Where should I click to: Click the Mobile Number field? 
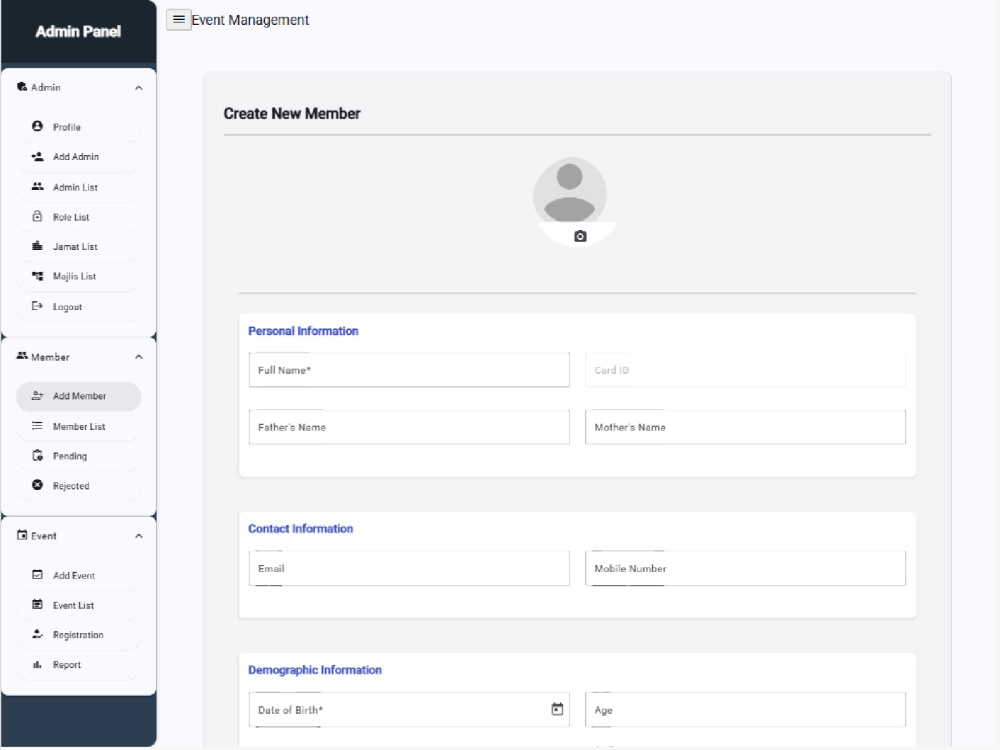(x=745, y=568)
